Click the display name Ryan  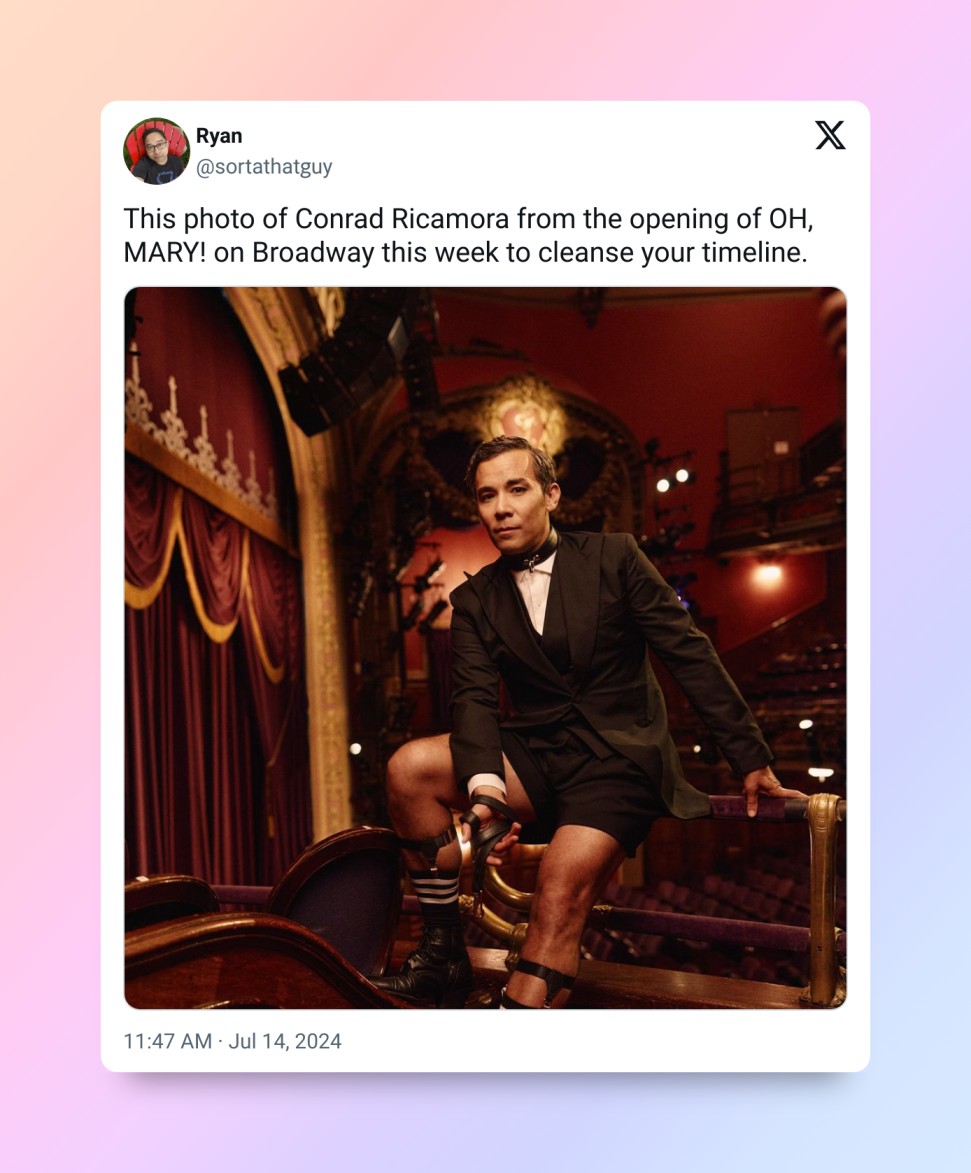tap(218, 135)
